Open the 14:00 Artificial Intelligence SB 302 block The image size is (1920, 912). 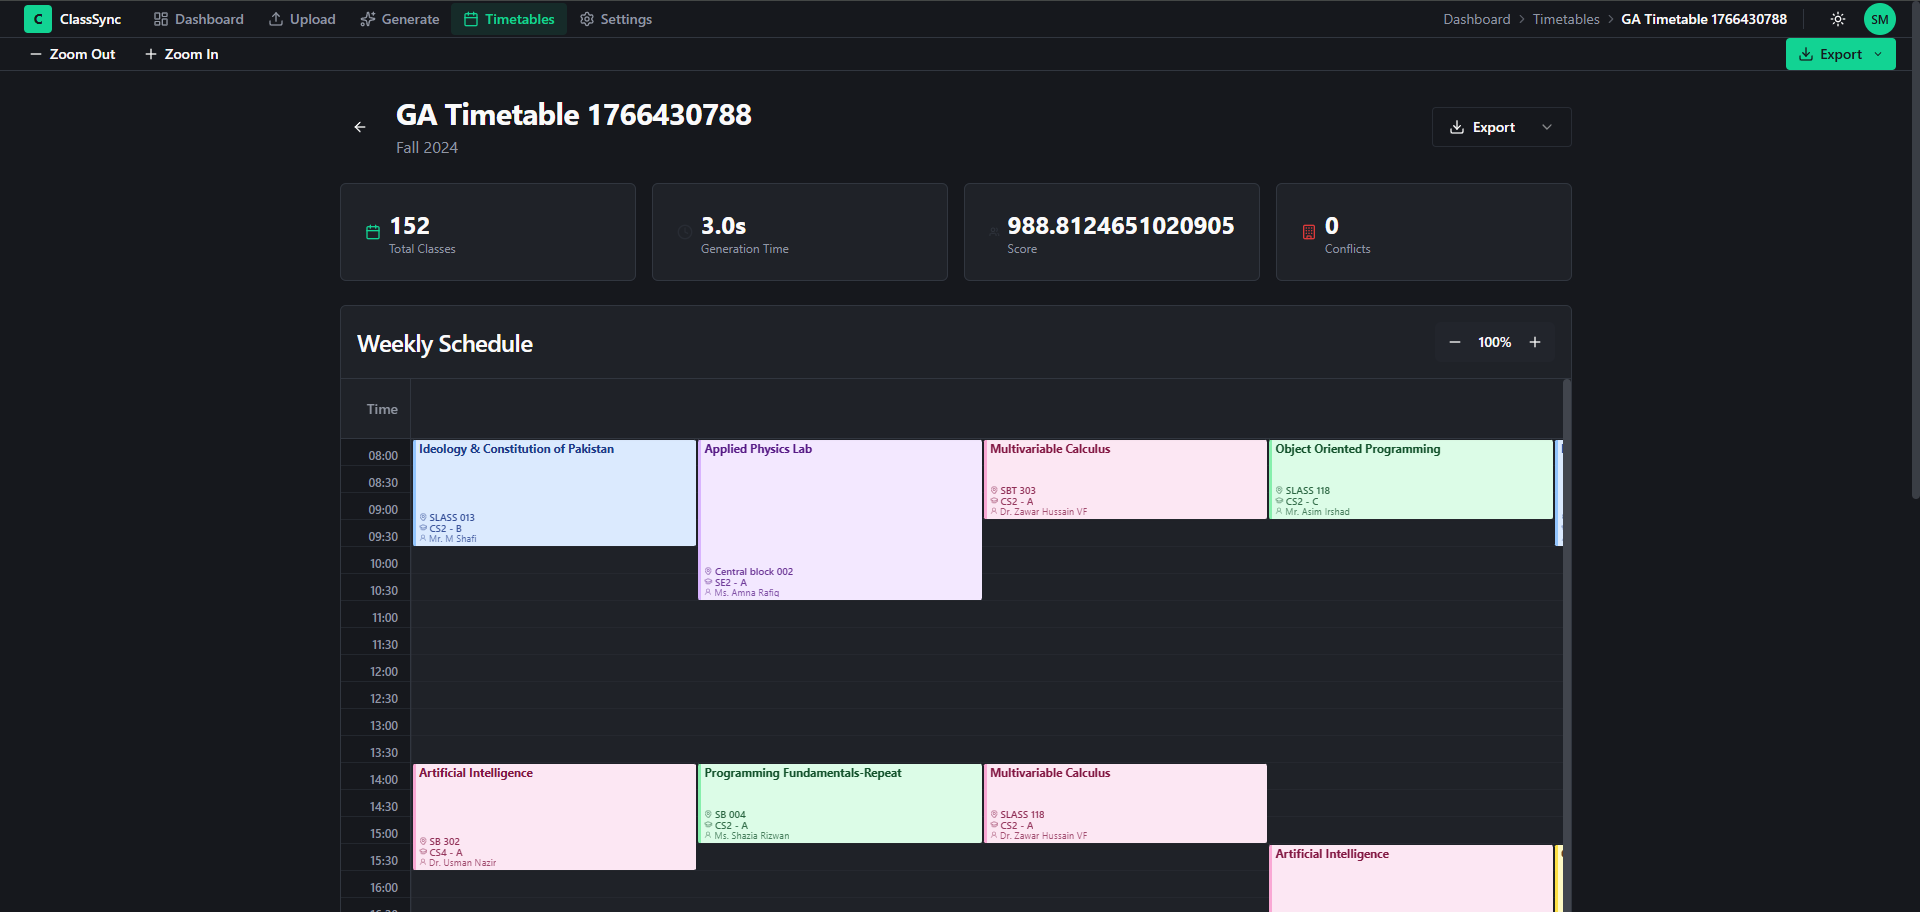555,817
